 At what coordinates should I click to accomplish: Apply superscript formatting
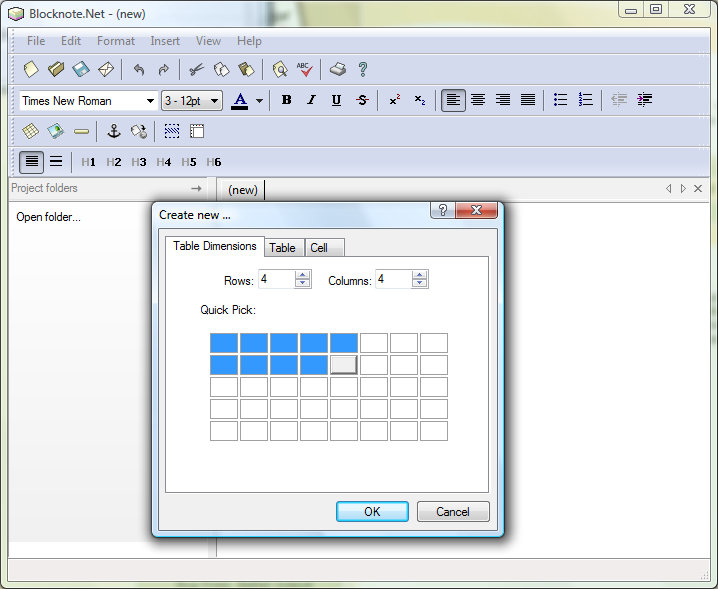click(x=395, y=100)
